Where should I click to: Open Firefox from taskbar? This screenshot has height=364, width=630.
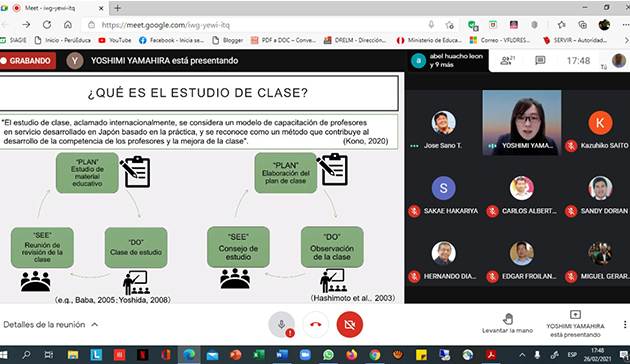click(x=352, y=355)
